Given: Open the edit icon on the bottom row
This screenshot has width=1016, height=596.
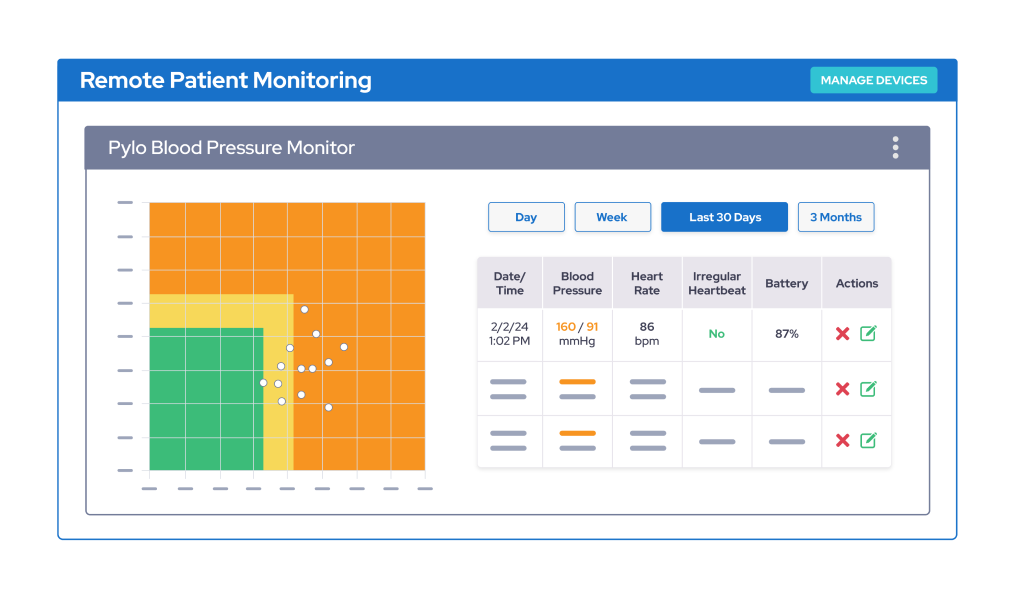Looking at the screenshot, I should [x=871, y=441].
